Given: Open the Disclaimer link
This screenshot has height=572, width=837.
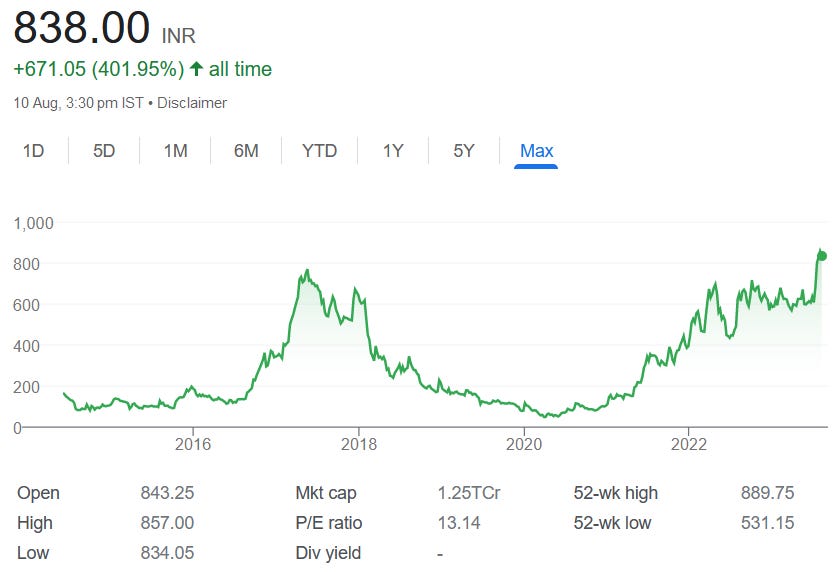Looking at the screenshot, I should coord(192,103).
